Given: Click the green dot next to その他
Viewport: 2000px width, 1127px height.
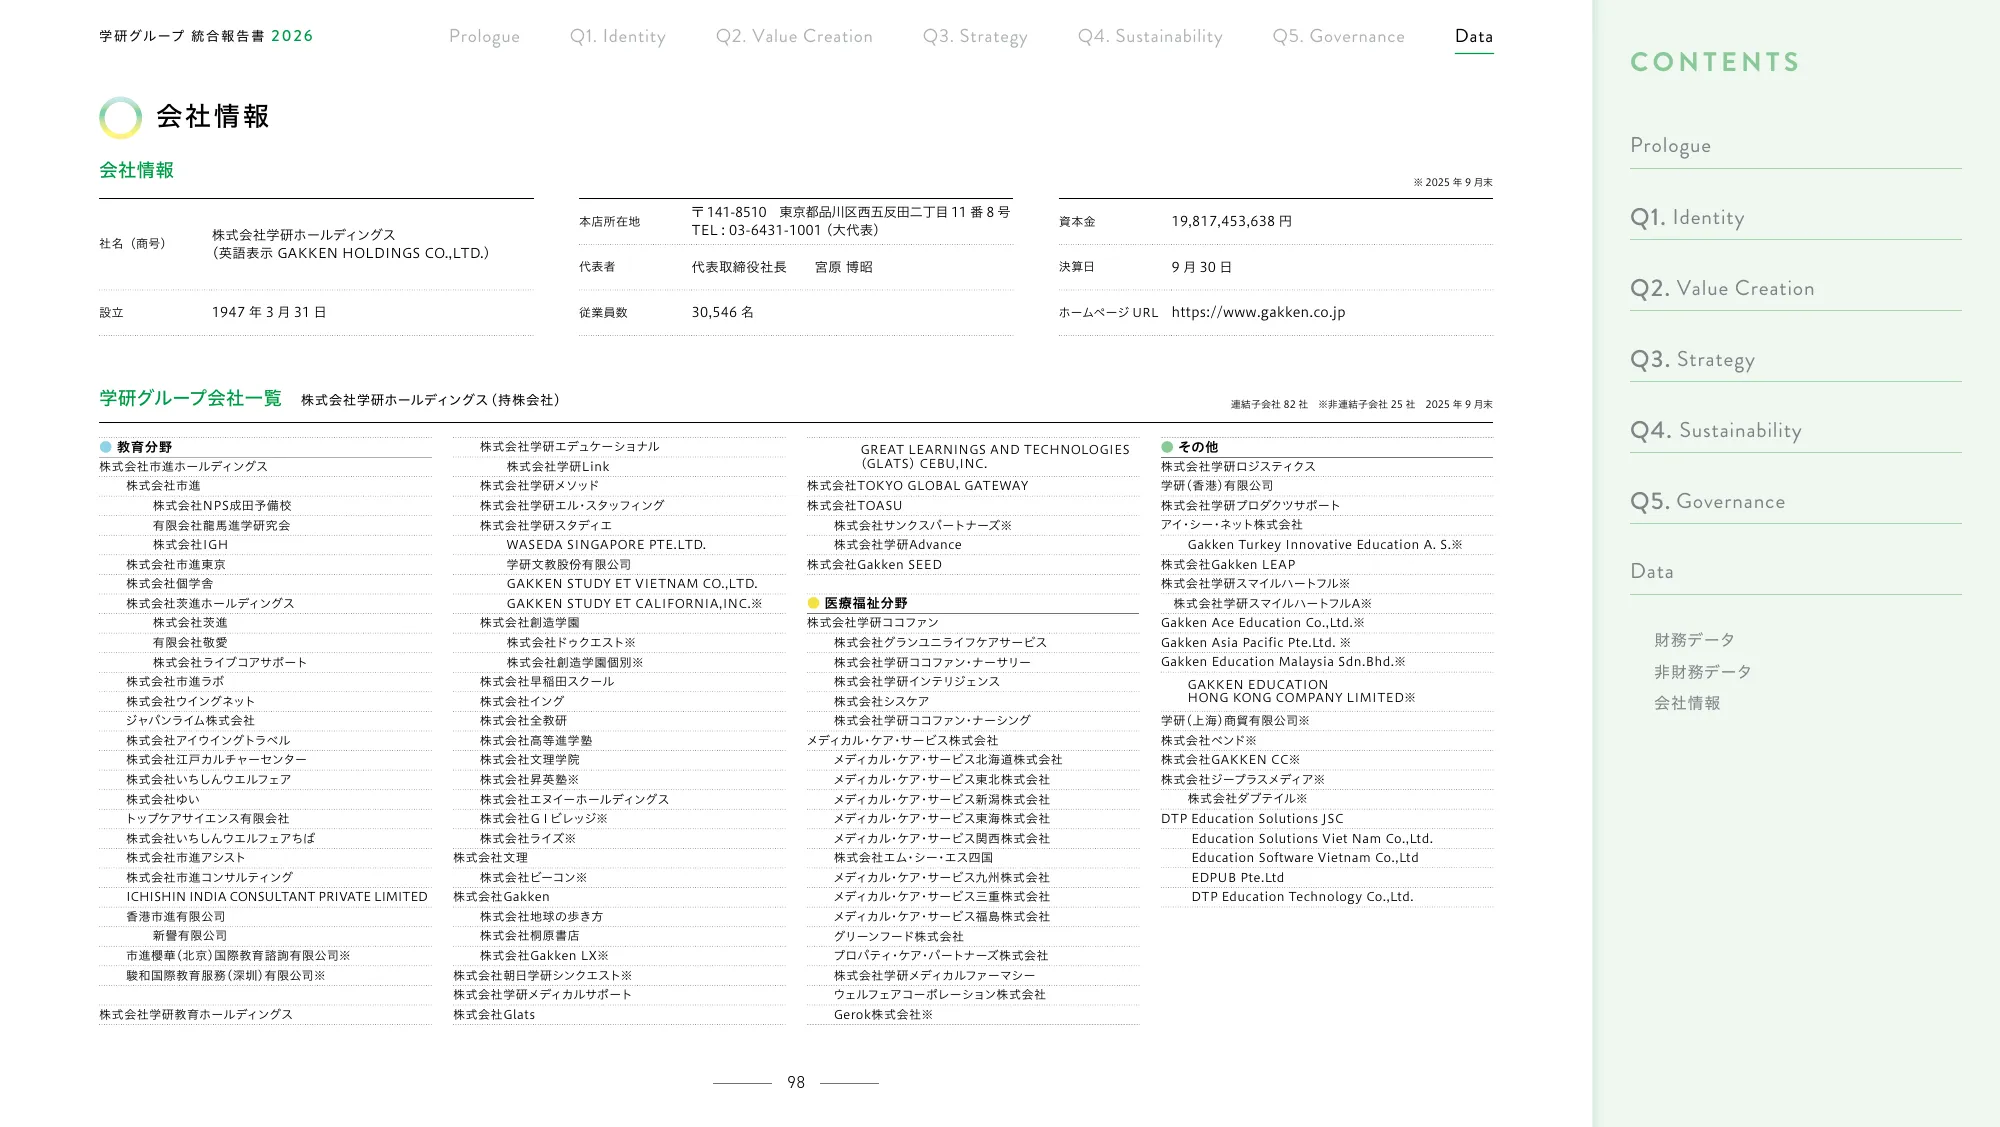Looking at the screenshot, I should [x=1166, y=447].
